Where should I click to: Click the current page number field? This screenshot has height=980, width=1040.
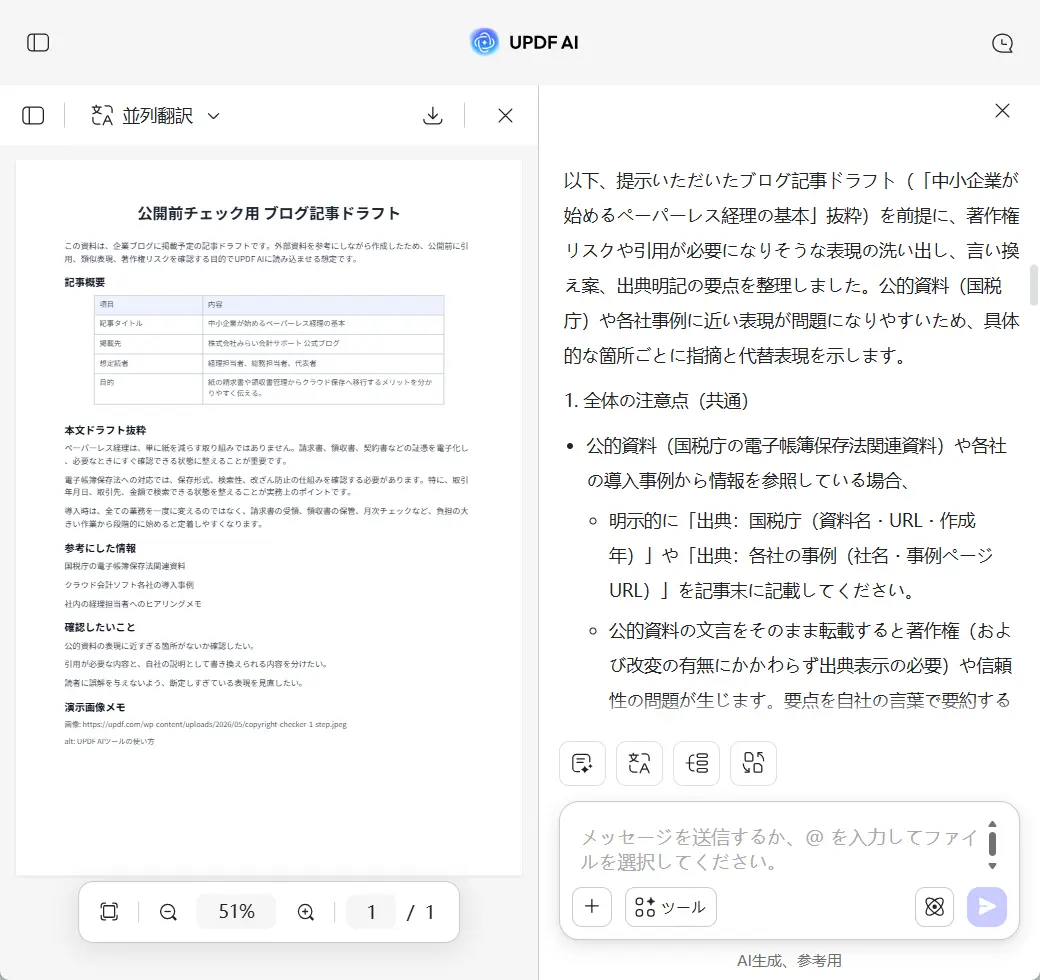point(371,912)
